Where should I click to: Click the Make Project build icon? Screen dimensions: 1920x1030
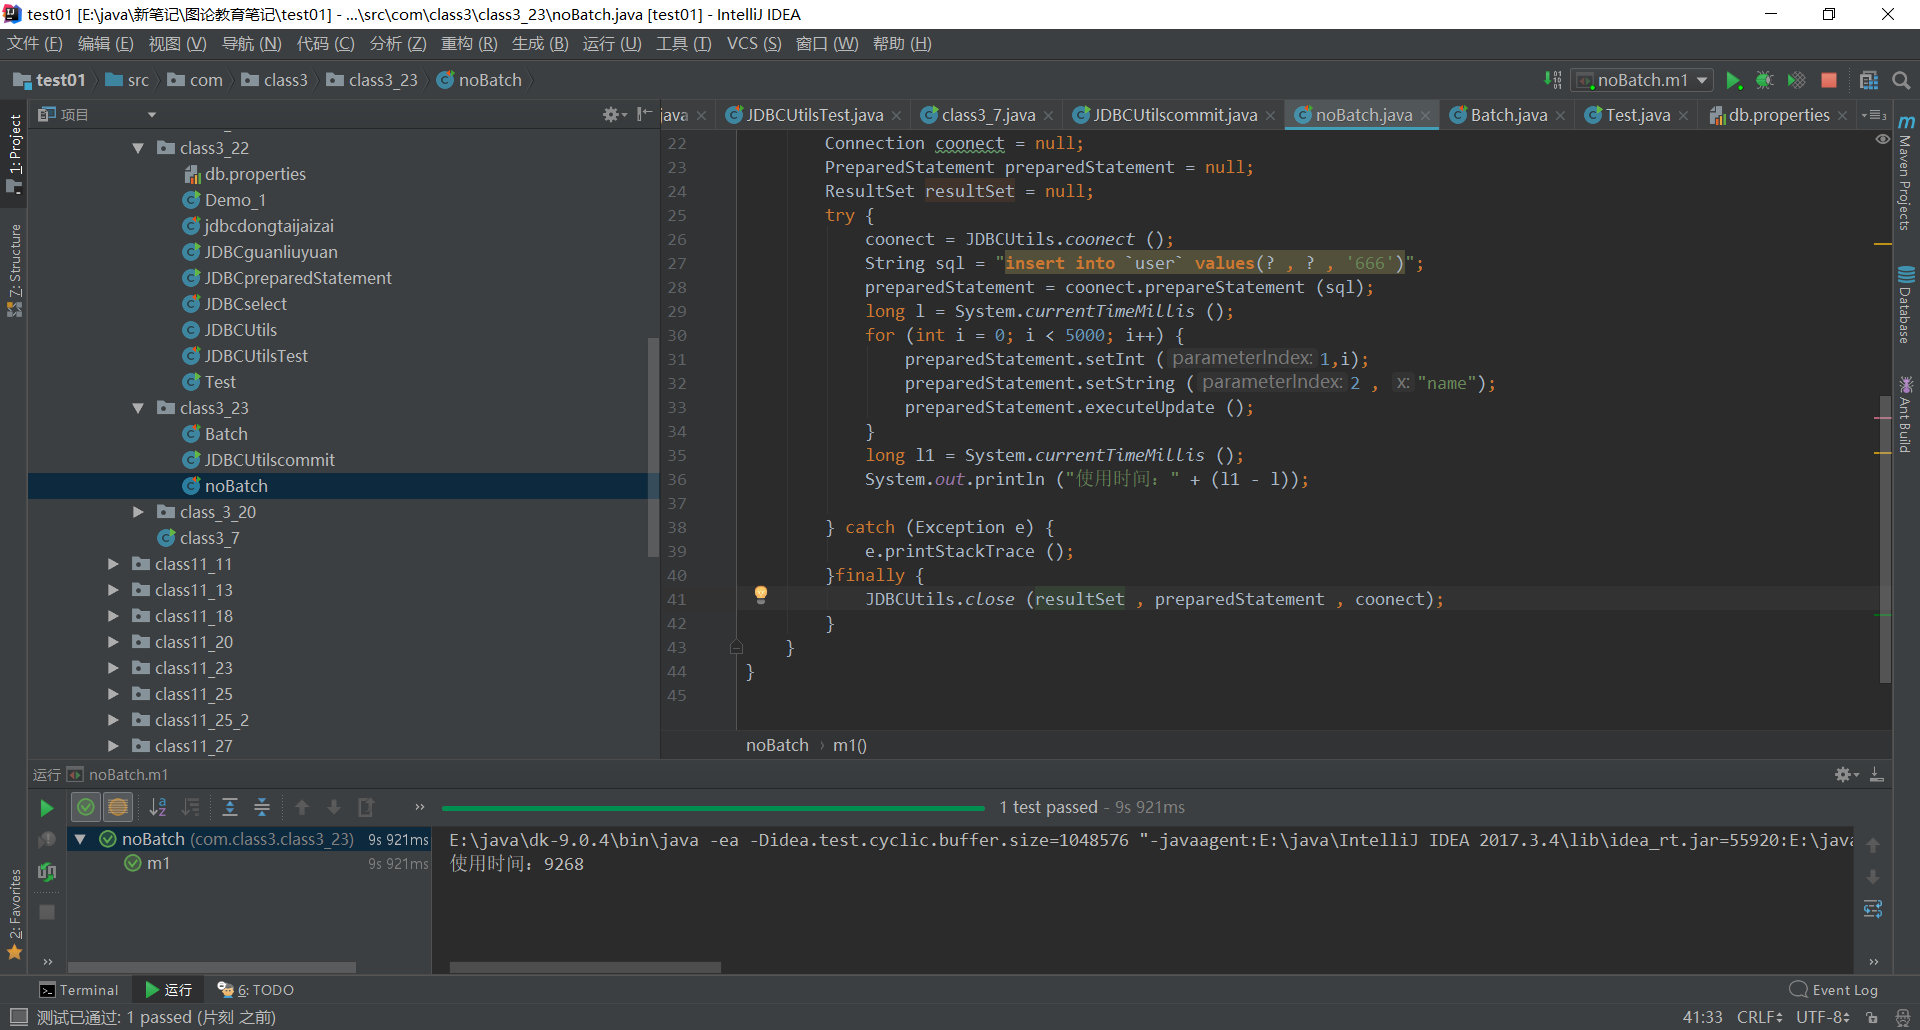coord(1552,80)
